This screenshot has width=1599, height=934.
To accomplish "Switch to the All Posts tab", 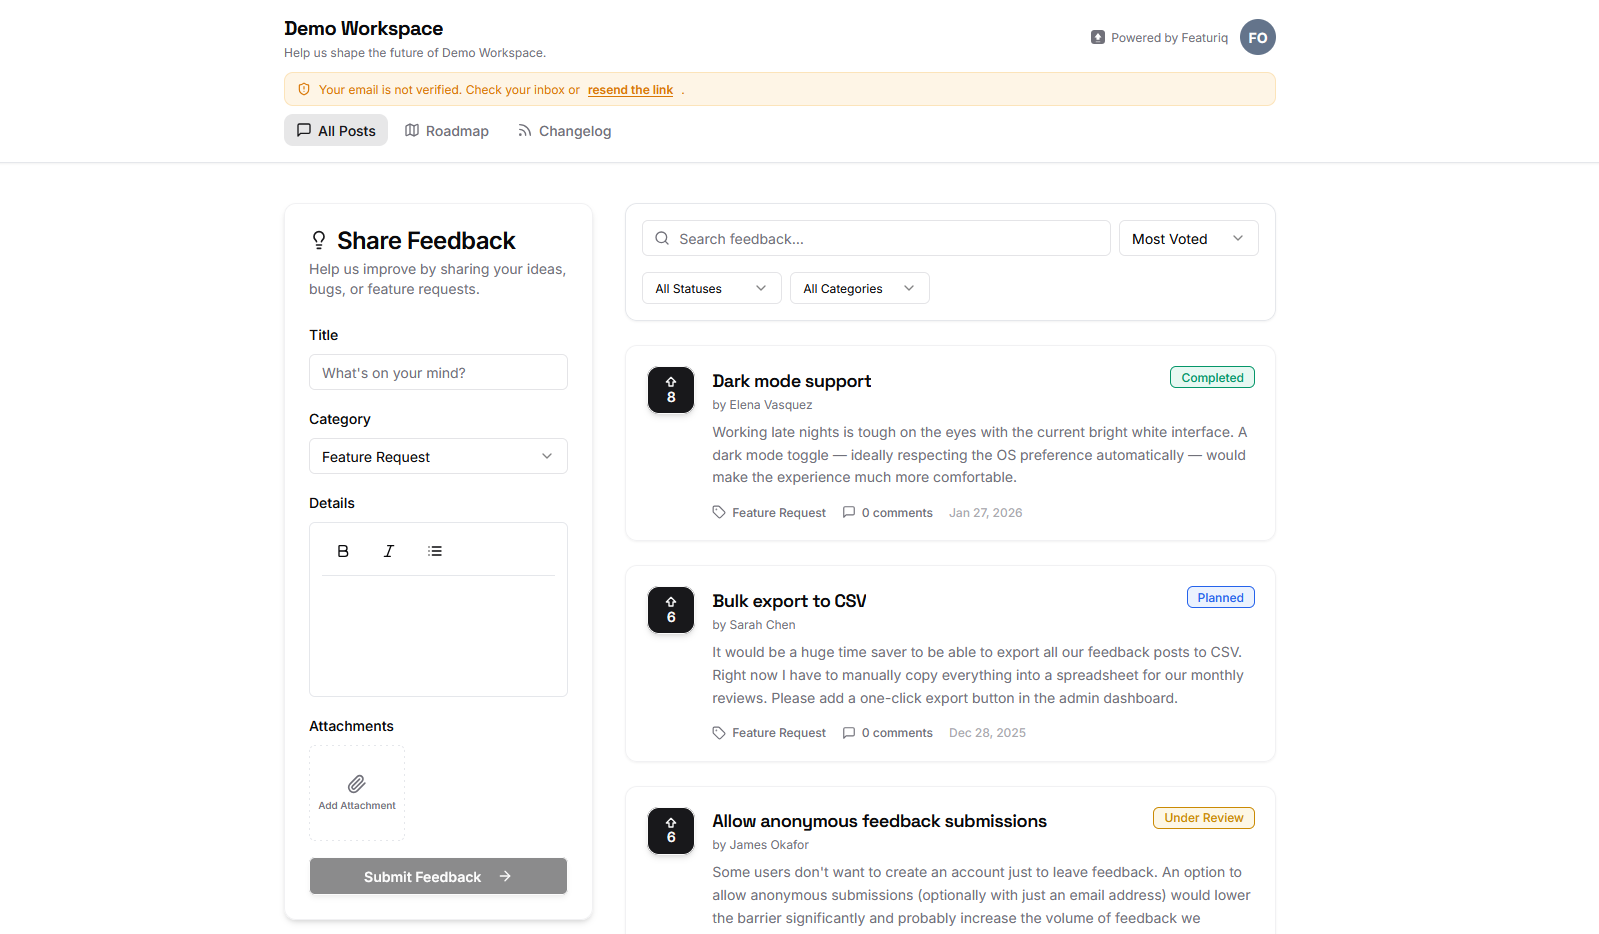I will [336, 130].
